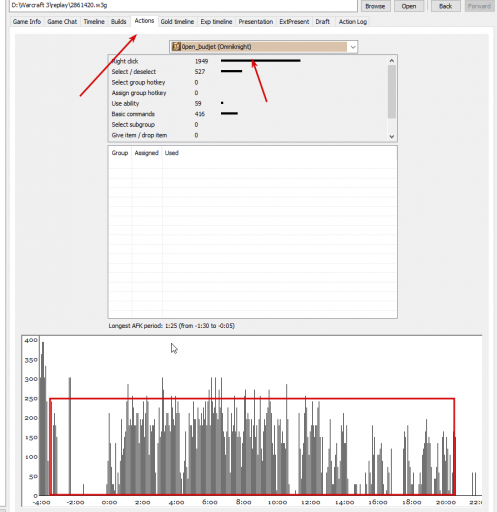Viewport: 497px width, 512px height.
Task: Select the ExtPresent tab
Action: point(294,22)
